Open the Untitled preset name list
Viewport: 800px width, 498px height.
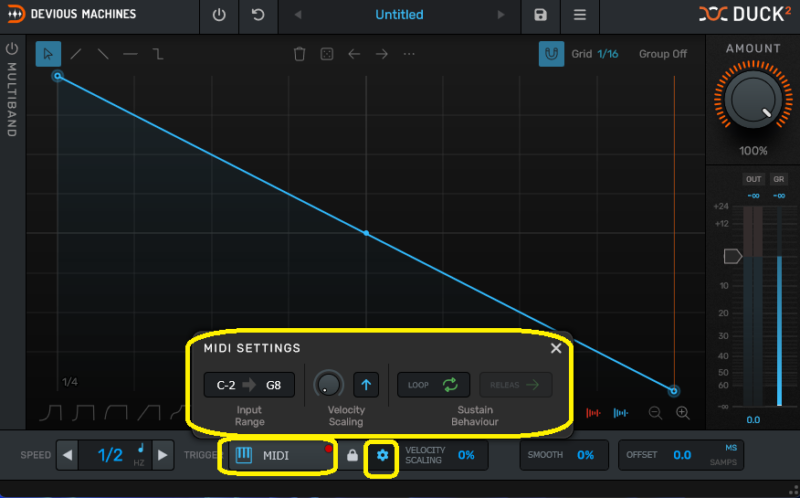[x=399, y=15]
